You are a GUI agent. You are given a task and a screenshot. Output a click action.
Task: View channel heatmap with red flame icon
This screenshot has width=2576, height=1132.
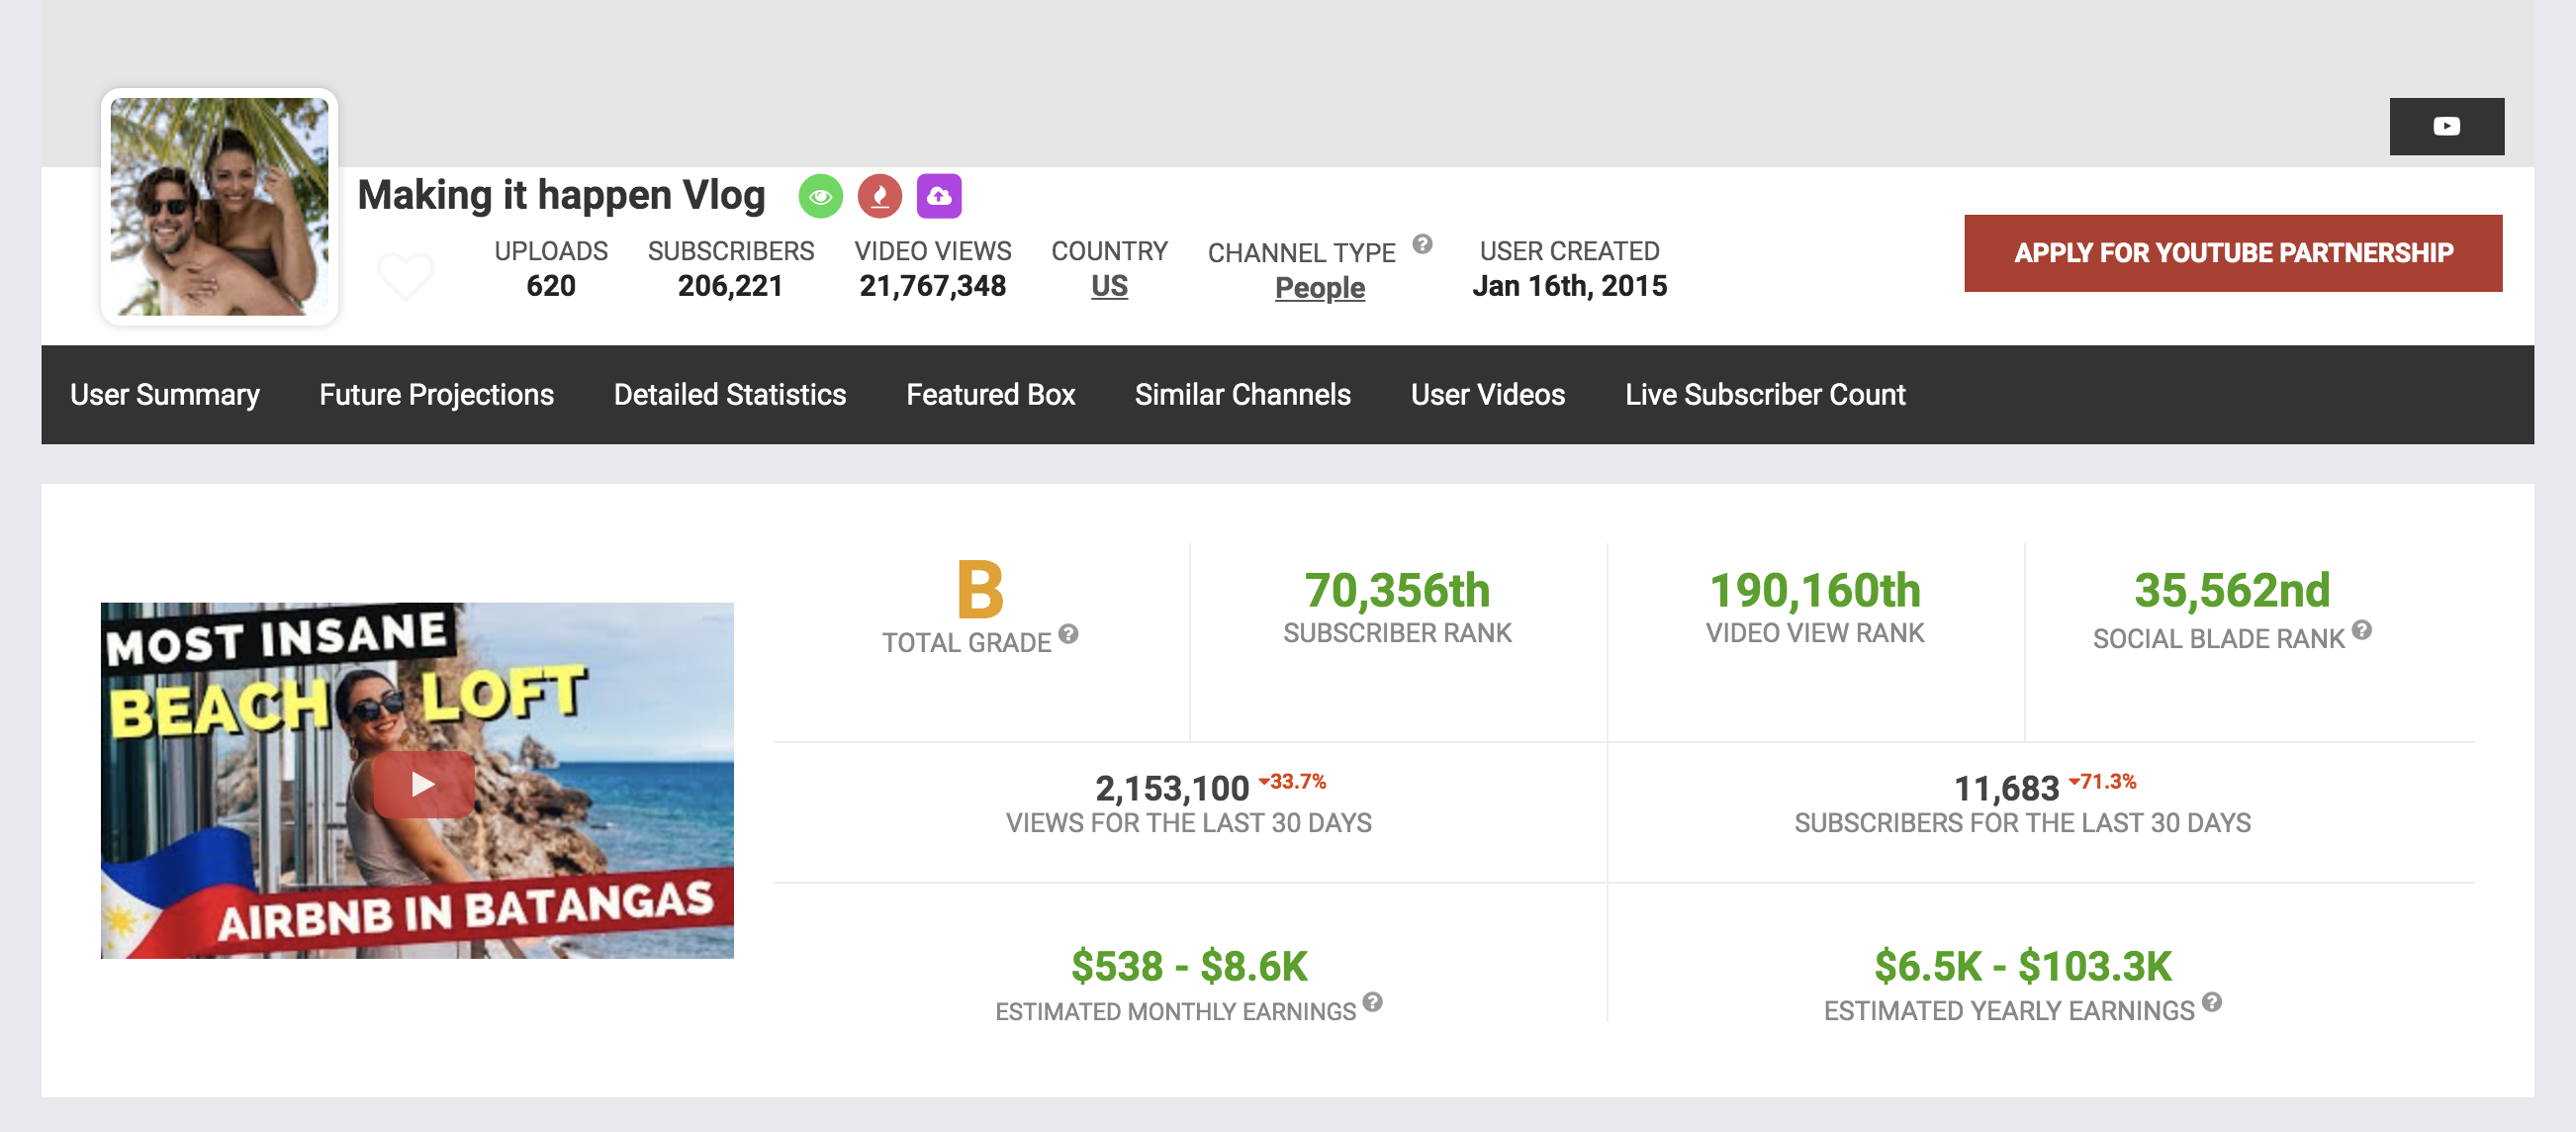point(879,196)
